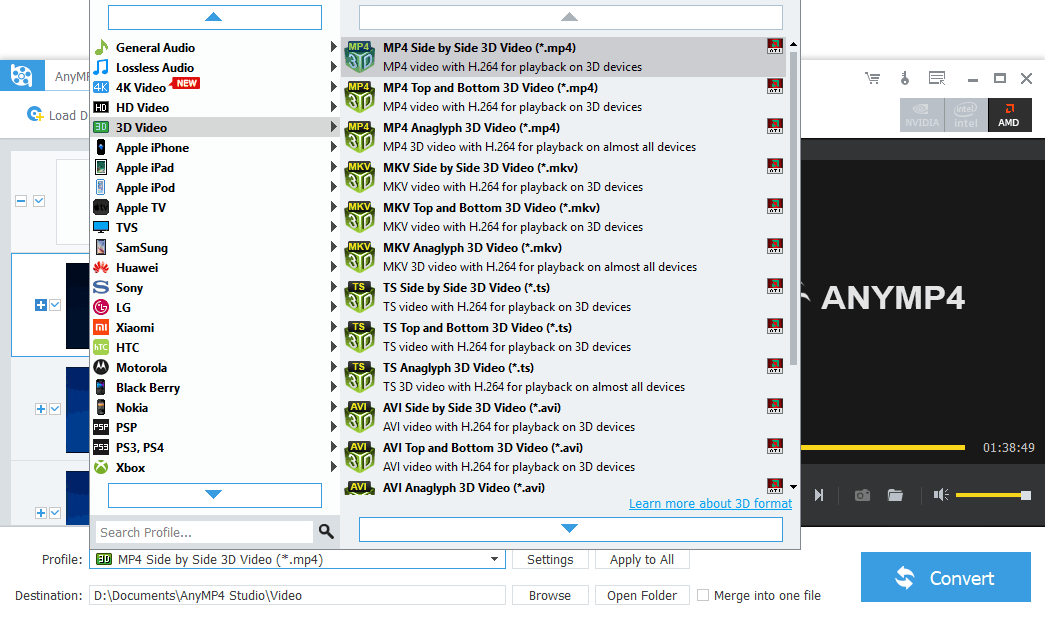Screen dimensions: 1045x630
Task: Click the MKV Top and Bottom 3D icon
Action: tap(360, 217)
